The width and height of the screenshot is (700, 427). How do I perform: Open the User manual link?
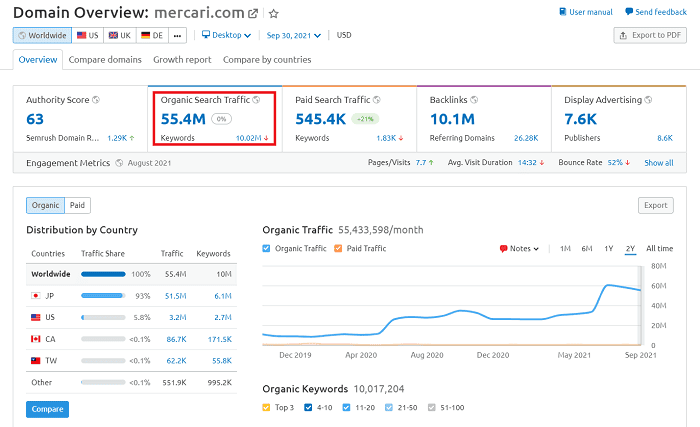coord(586,12)
